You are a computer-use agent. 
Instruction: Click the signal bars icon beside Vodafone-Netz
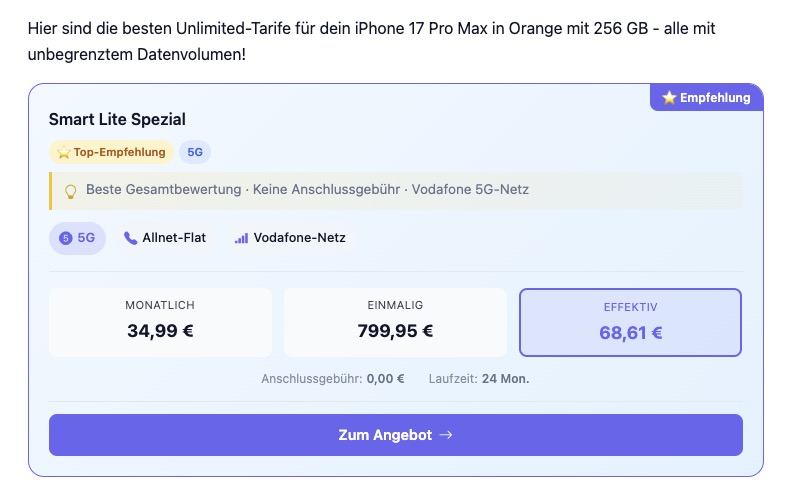(x=241, y=238)
